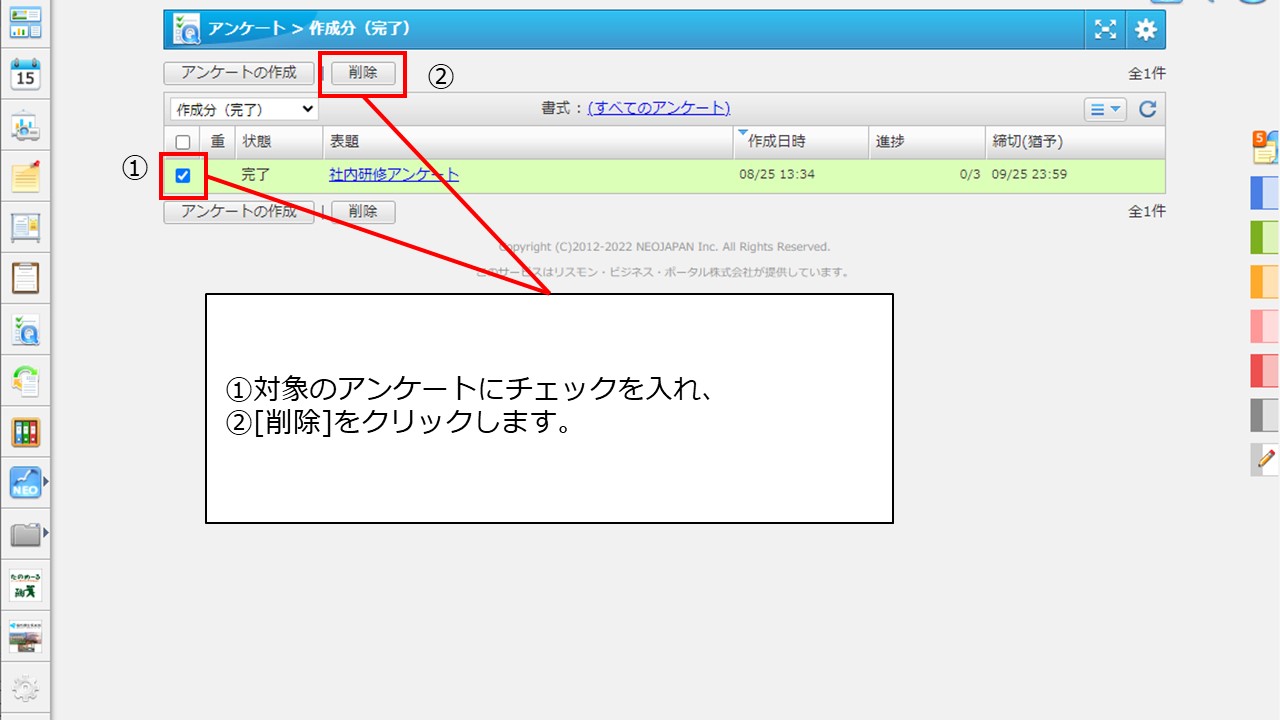This screenshot has width=1280, height=720.
Task: Open the cabinet binders sidebar icon
Action: [25, 432]
